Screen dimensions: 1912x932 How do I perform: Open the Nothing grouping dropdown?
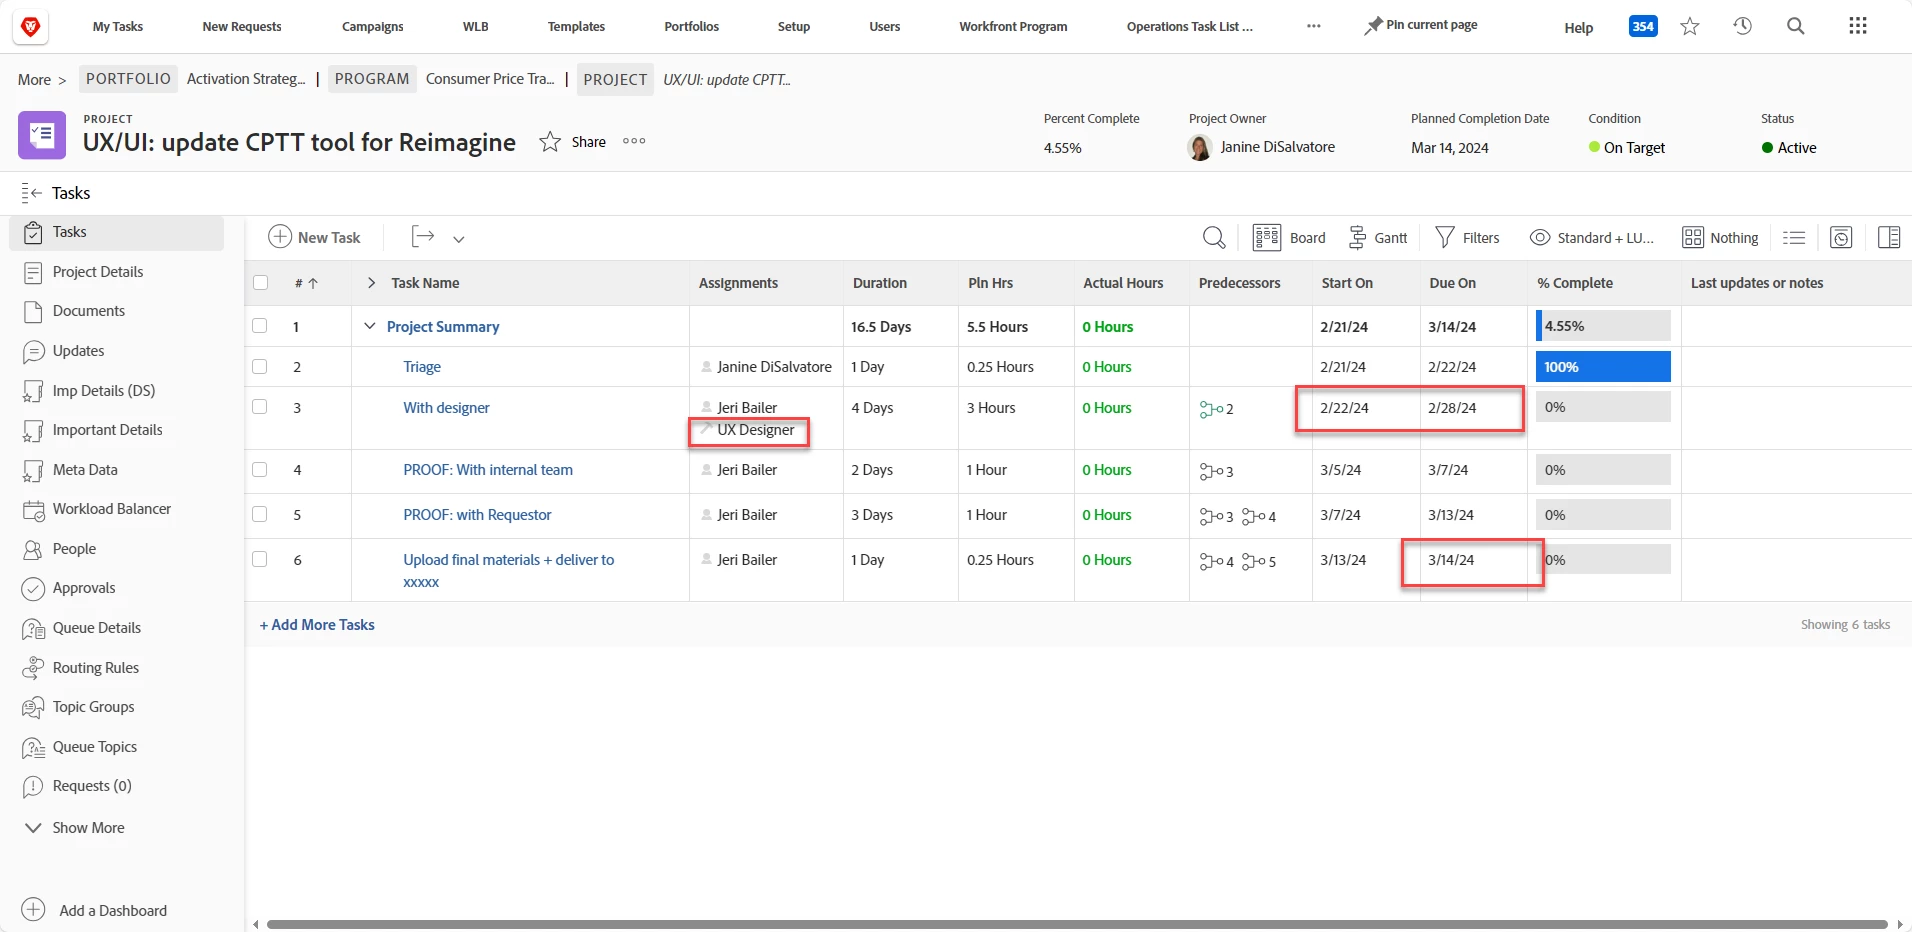1720,238
